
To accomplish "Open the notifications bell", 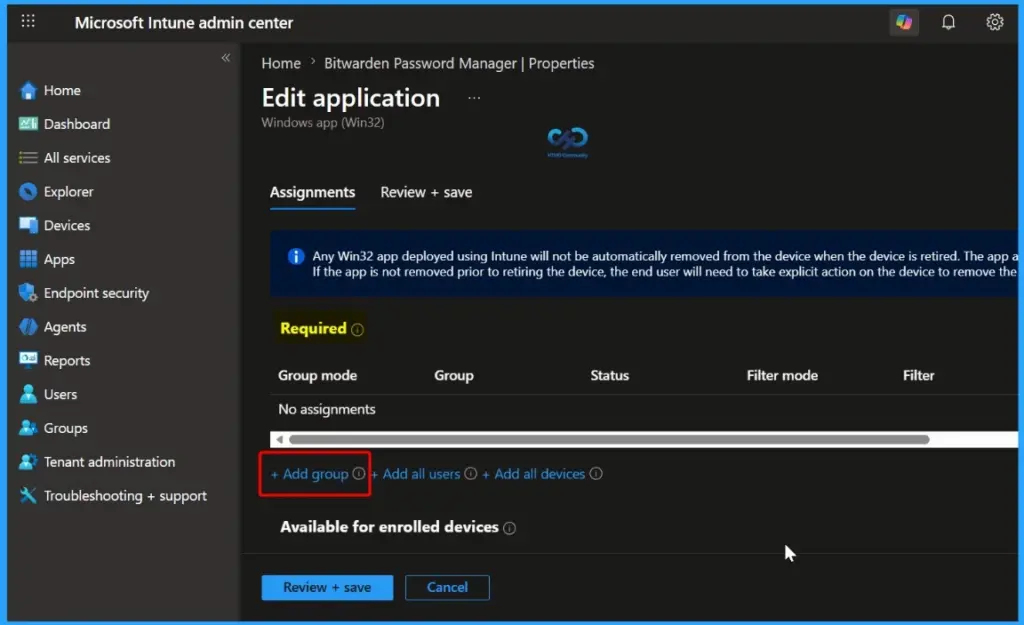I will pyautogui.click(x=948, y=22).
